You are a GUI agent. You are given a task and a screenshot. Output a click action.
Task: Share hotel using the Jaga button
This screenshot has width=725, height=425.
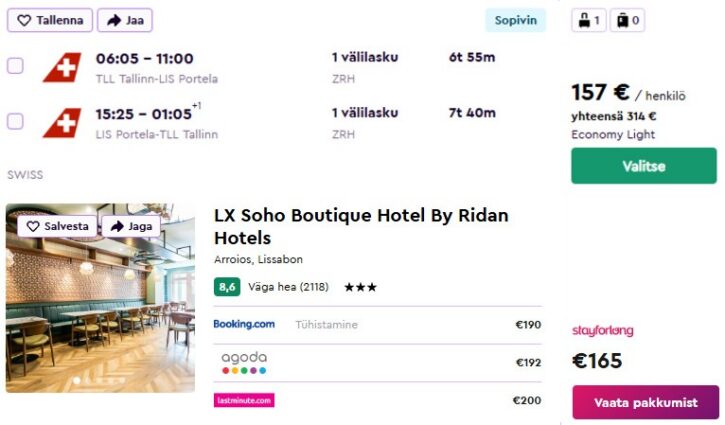tap(131, 226)
